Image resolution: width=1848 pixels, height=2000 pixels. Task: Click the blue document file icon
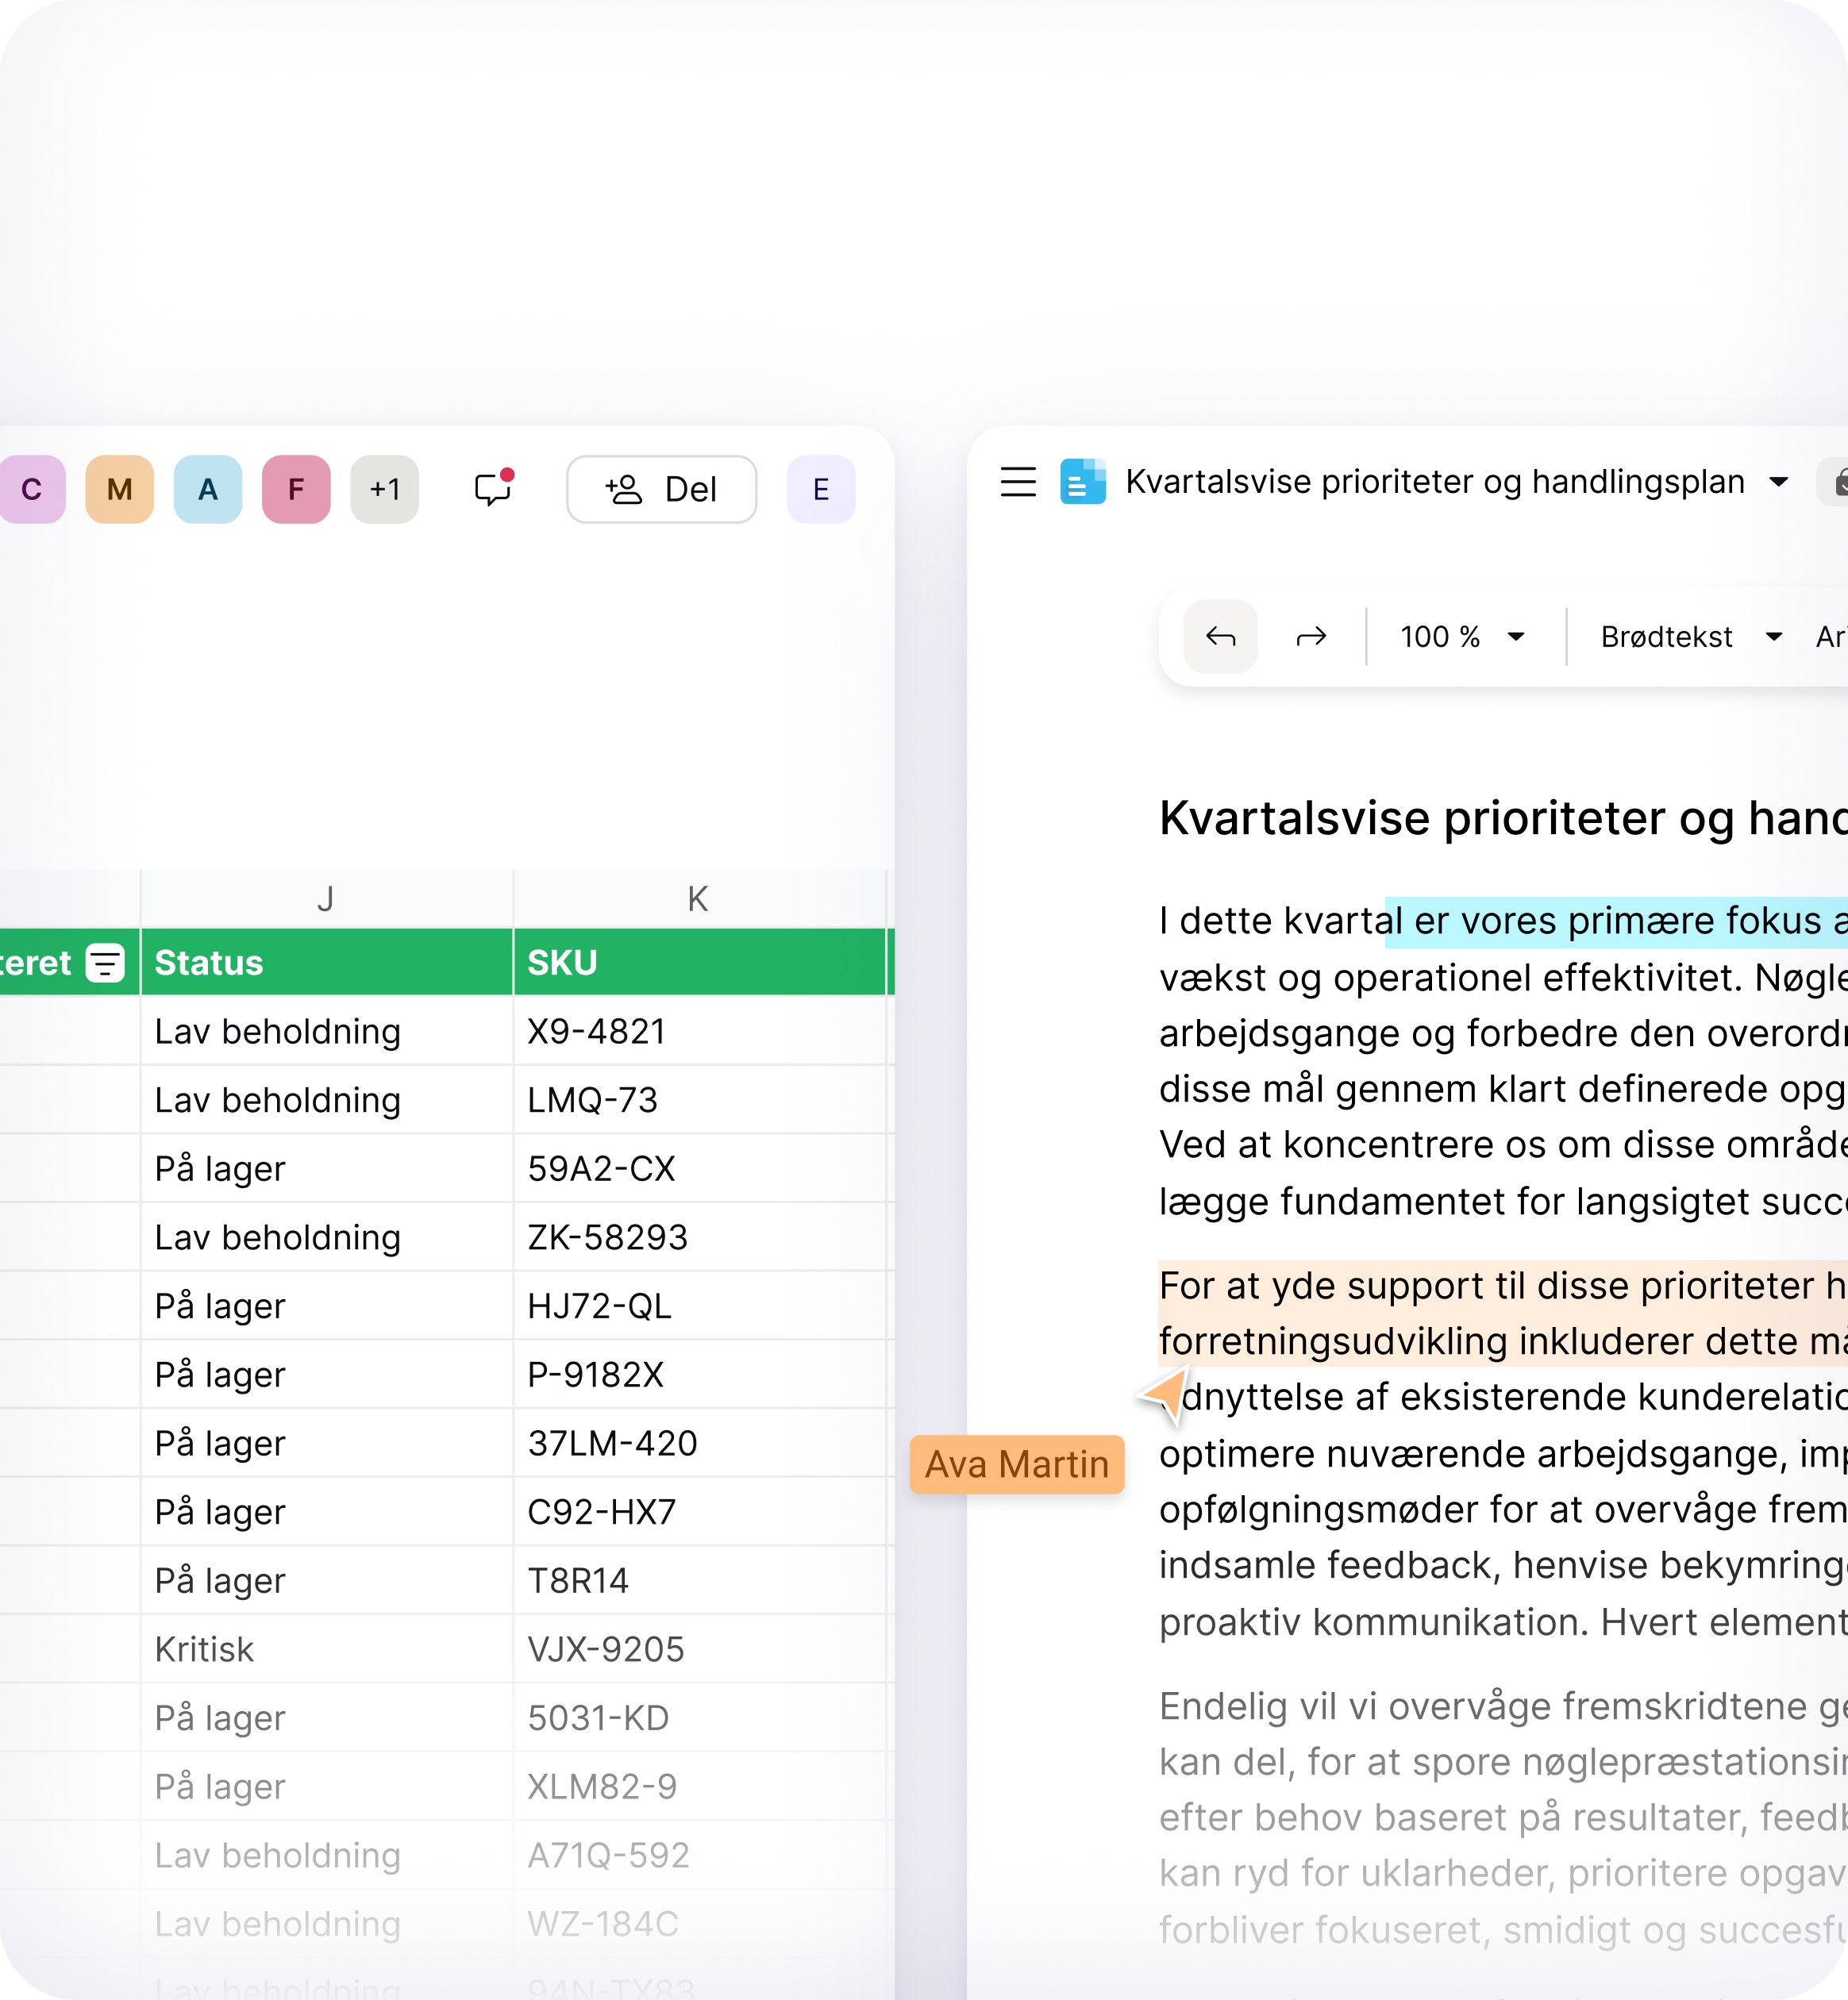pos(1083,482)
